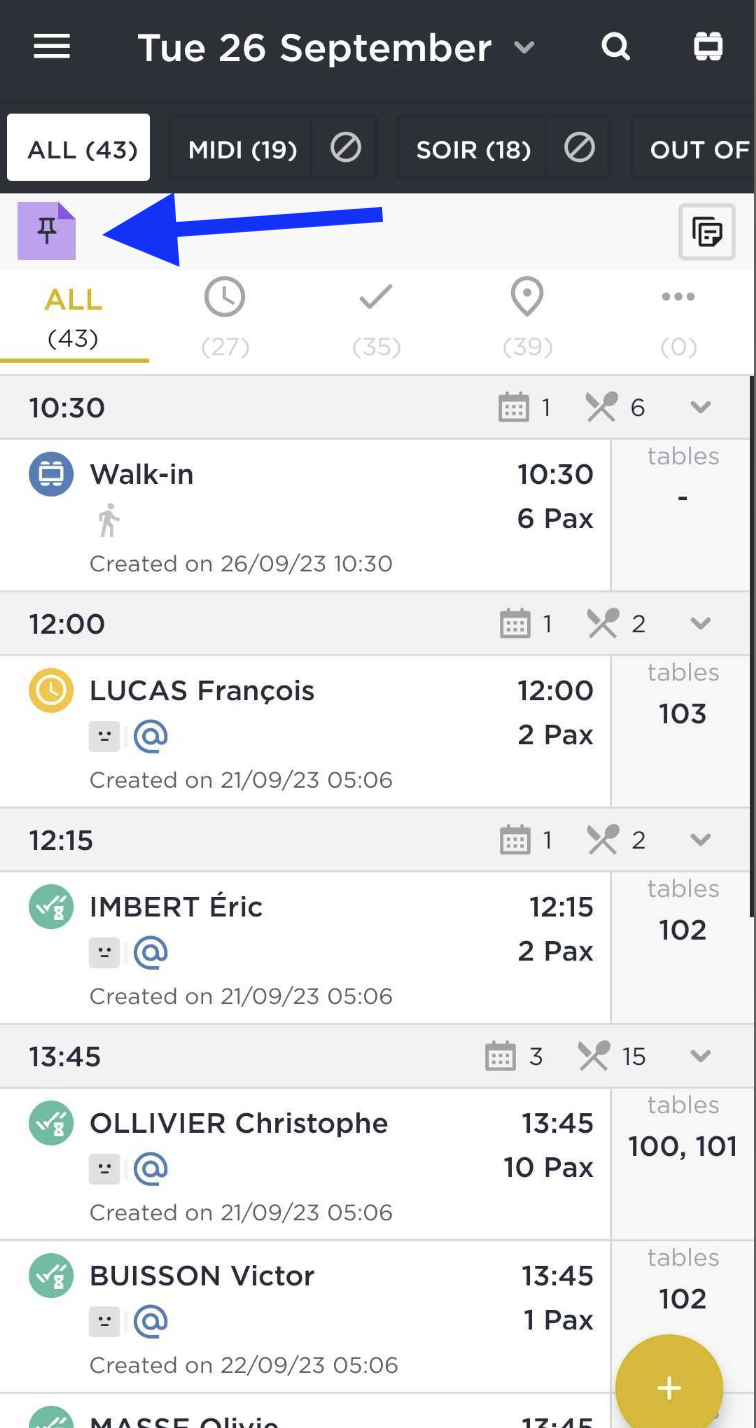The width and height of the screenshot is (756, 1428).
Task: Tap the search magnifier icon
Action: click(x=616, y=47)
